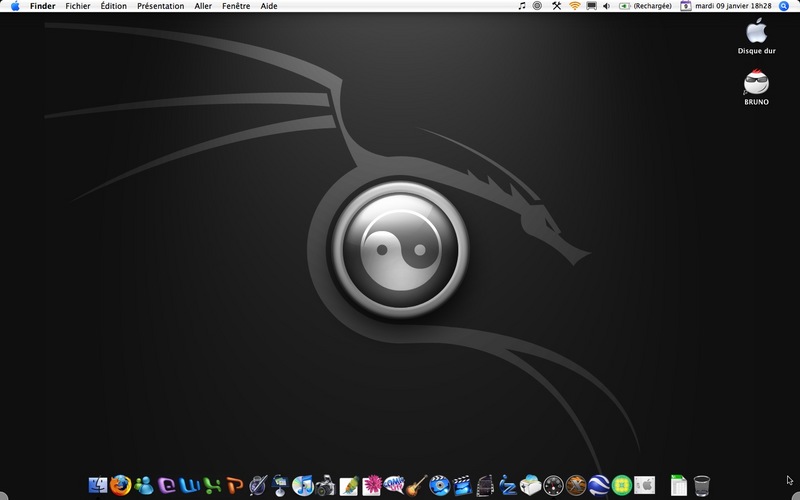Open the Trash in the dock
Screen dimensions: 800x500
(702, 485)
